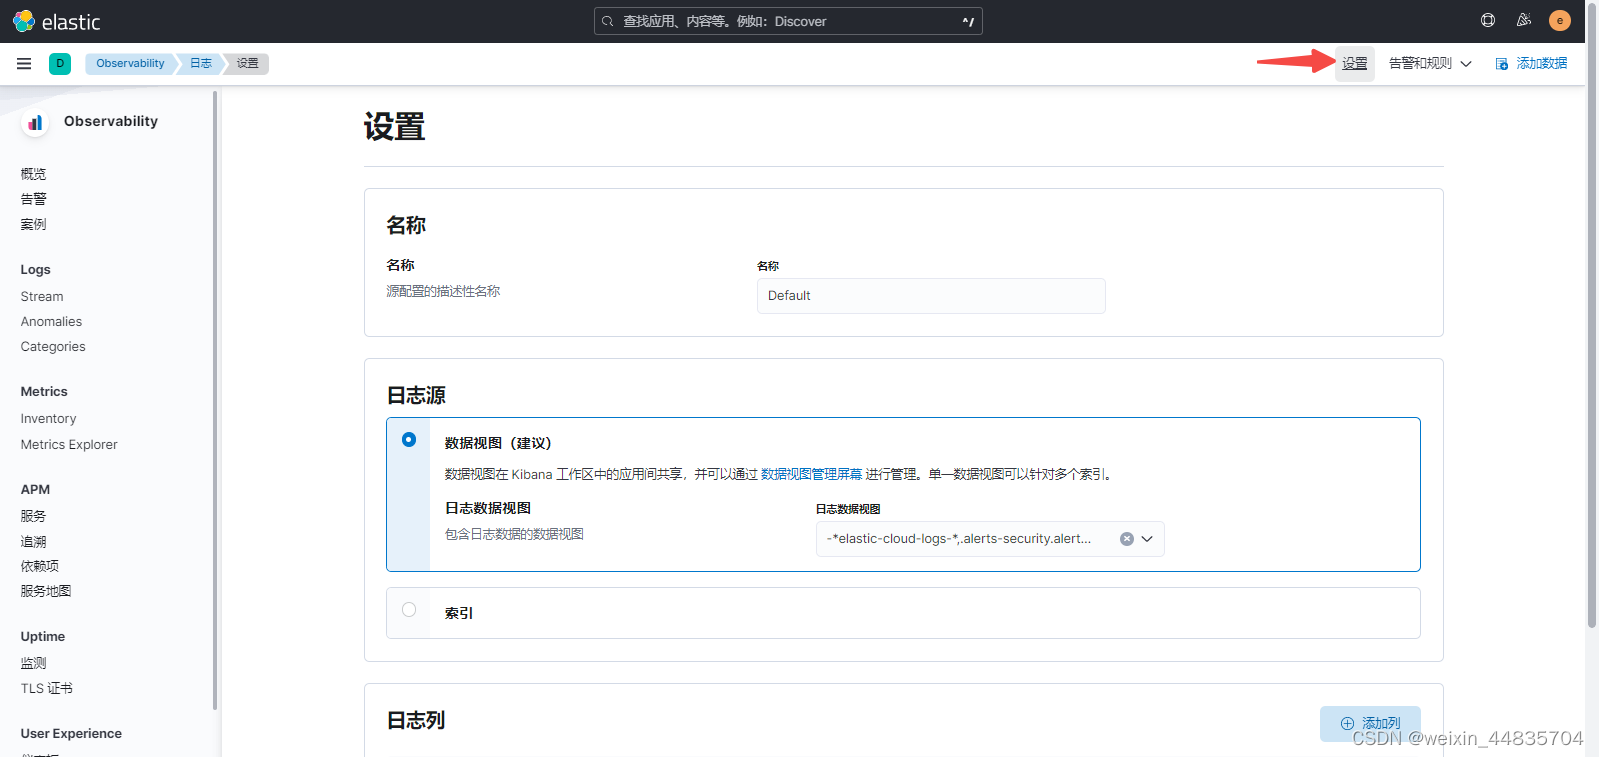The image size is (1599, 757).
Task: Click the Observability breadcrumb
Action: [130, 63]
